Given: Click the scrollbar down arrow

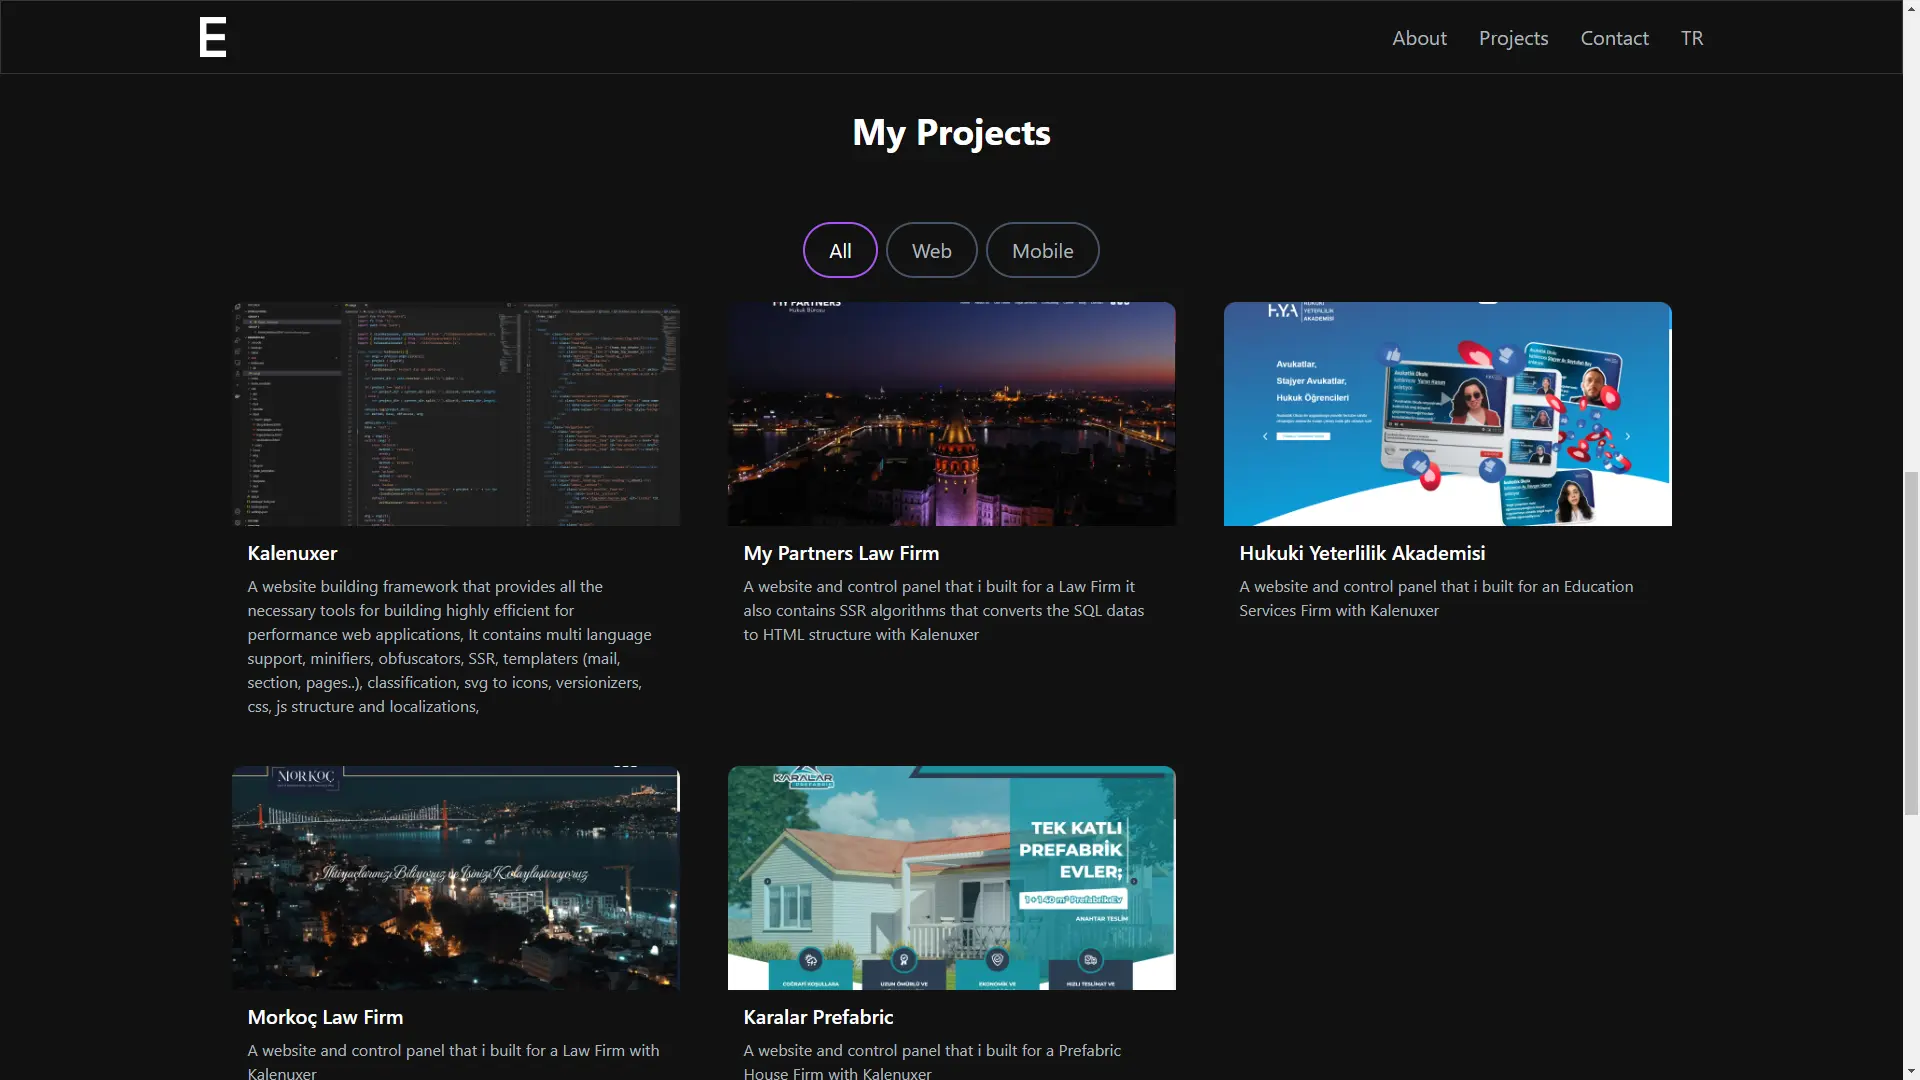Looking at the screenshot, I should tap(1911, 1071).
